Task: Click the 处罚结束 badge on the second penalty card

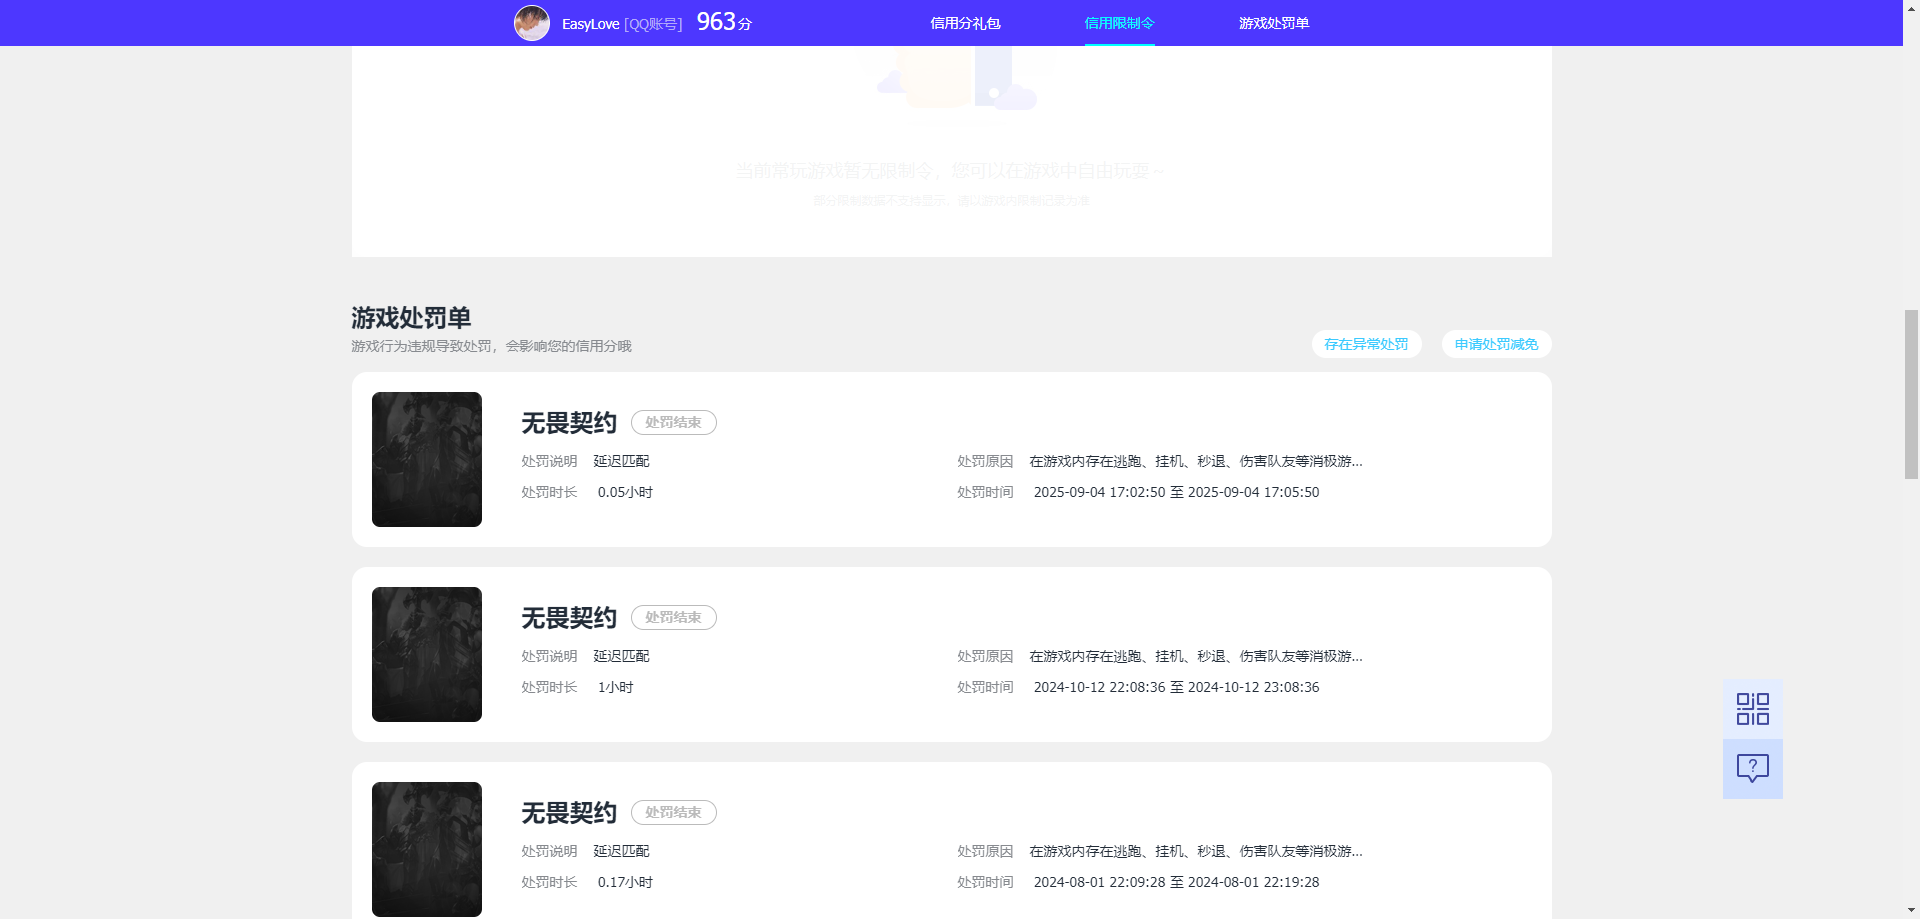Action: 673,617
